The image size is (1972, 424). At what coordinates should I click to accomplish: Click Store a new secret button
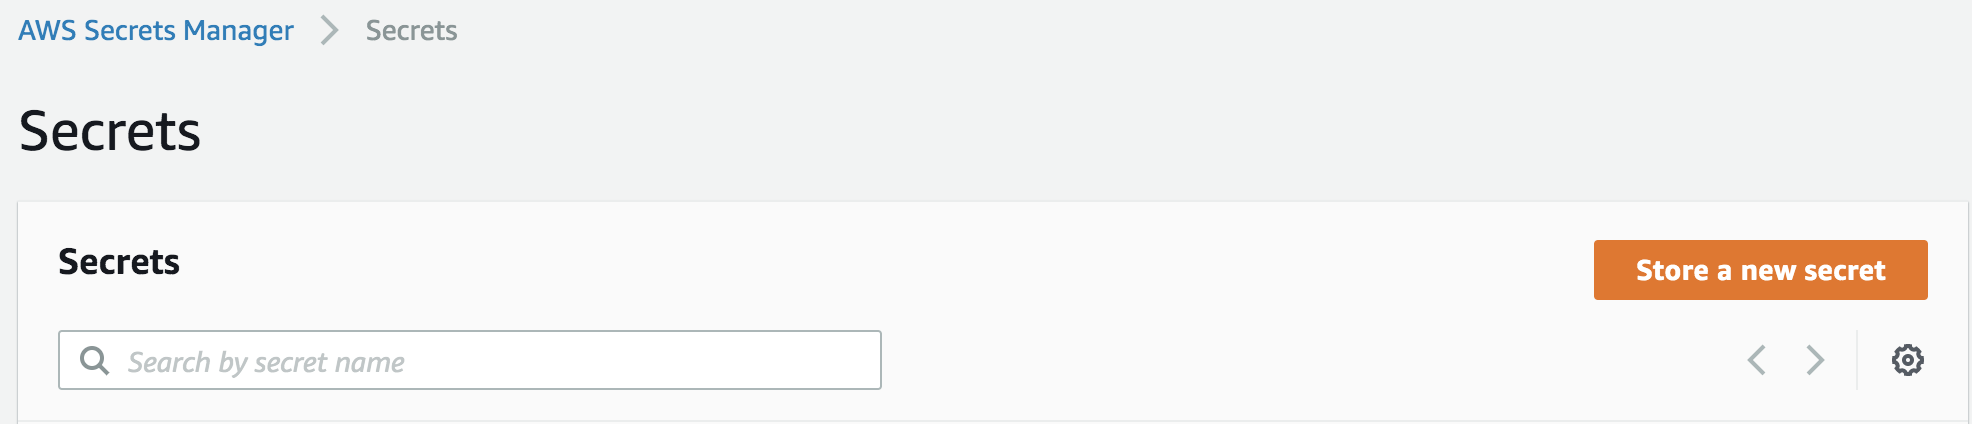[1760, 270]
